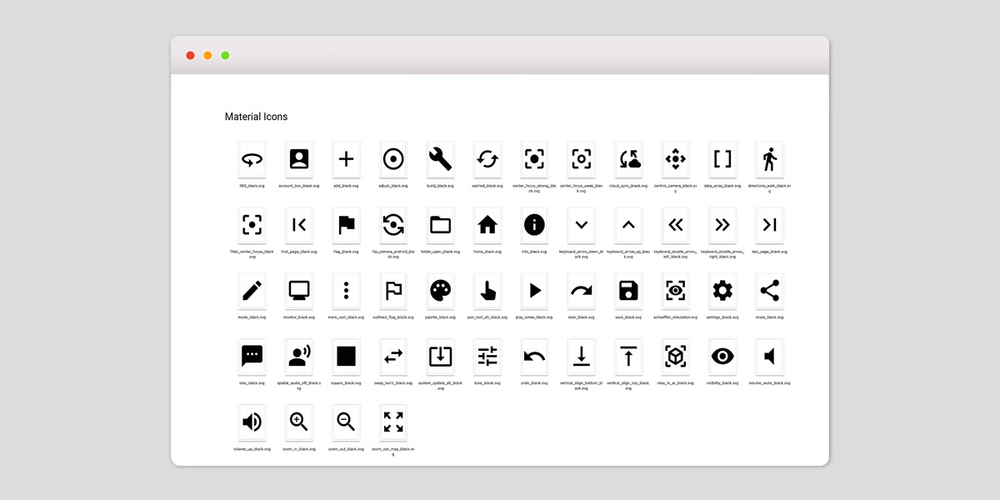
Task: Select the center focus strong icon
Action: click(x=534, y=159)
